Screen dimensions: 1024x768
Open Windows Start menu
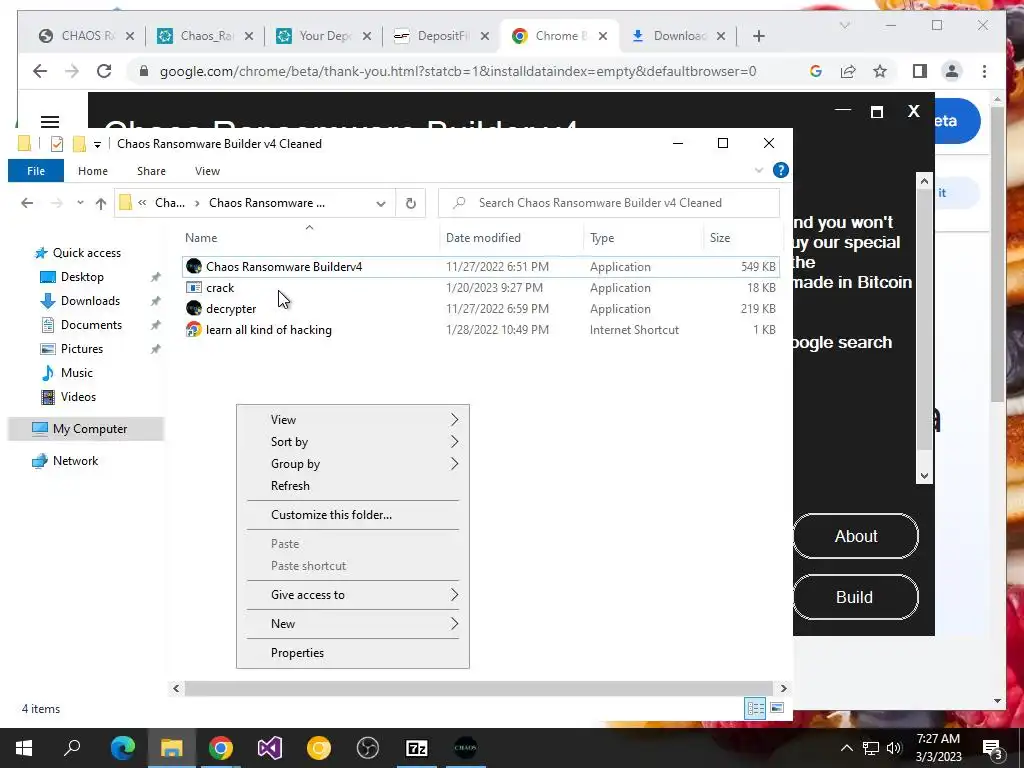click(x=24, y=748)
